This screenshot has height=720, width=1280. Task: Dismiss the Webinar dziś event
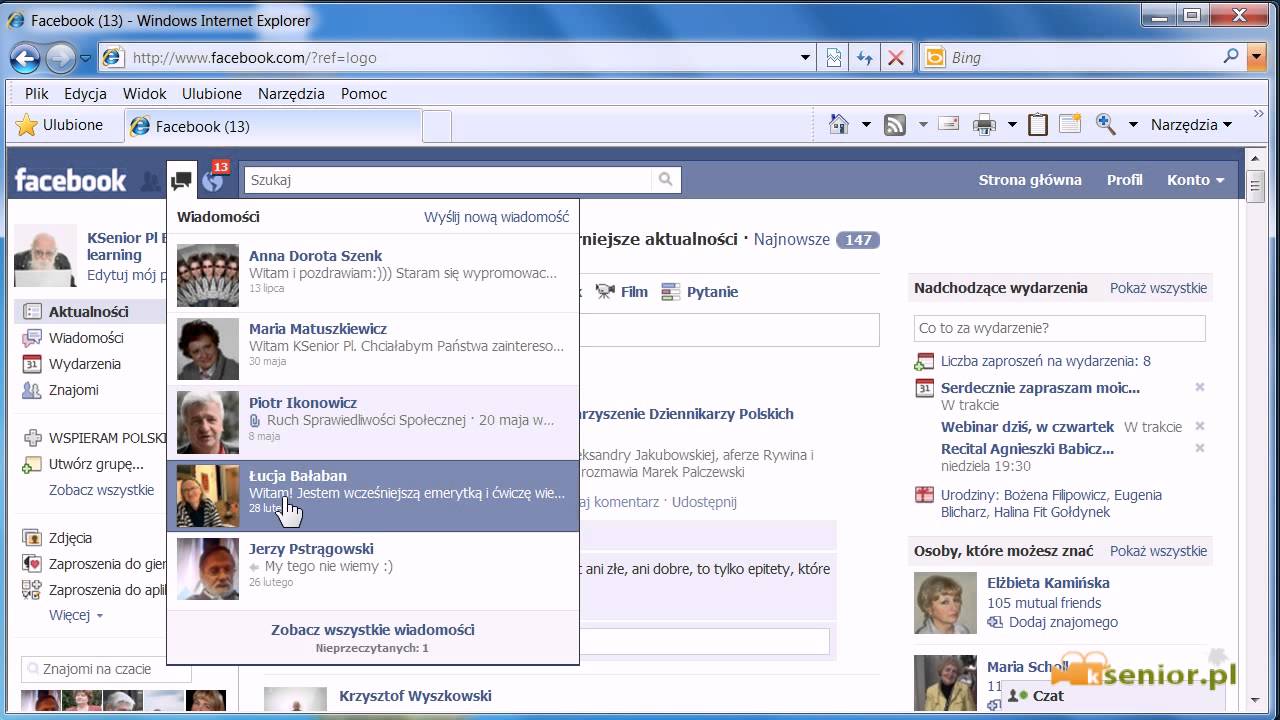pyautogui.click(x=1200, y=426)
